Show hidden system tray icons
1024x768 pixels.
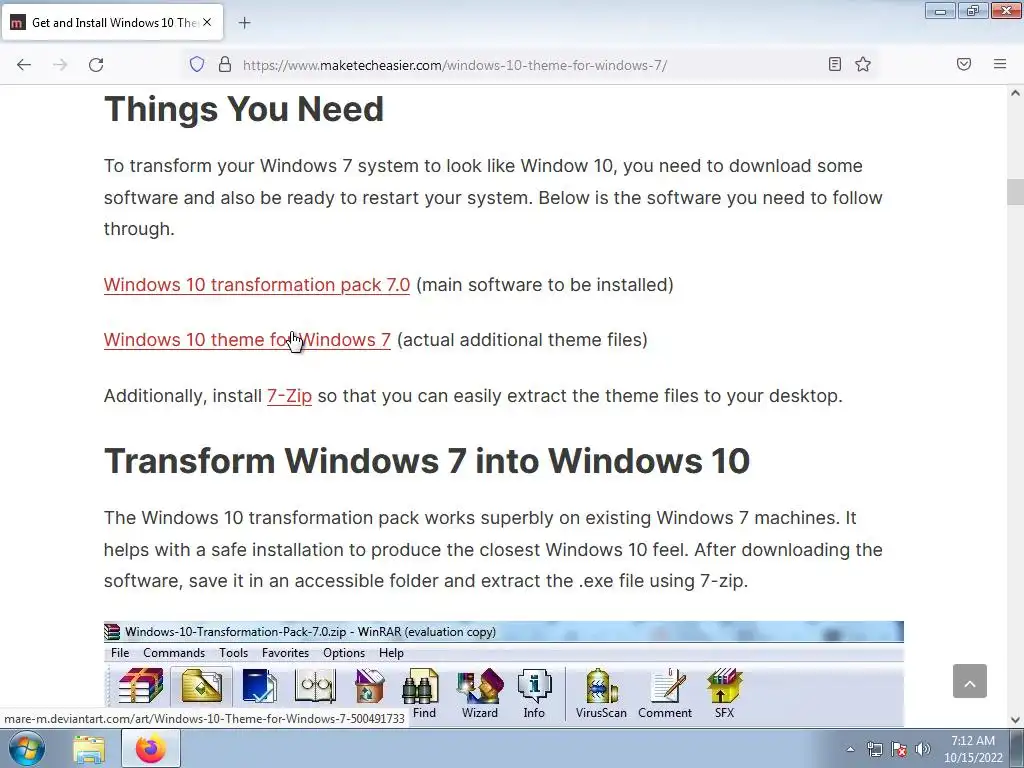850,749
